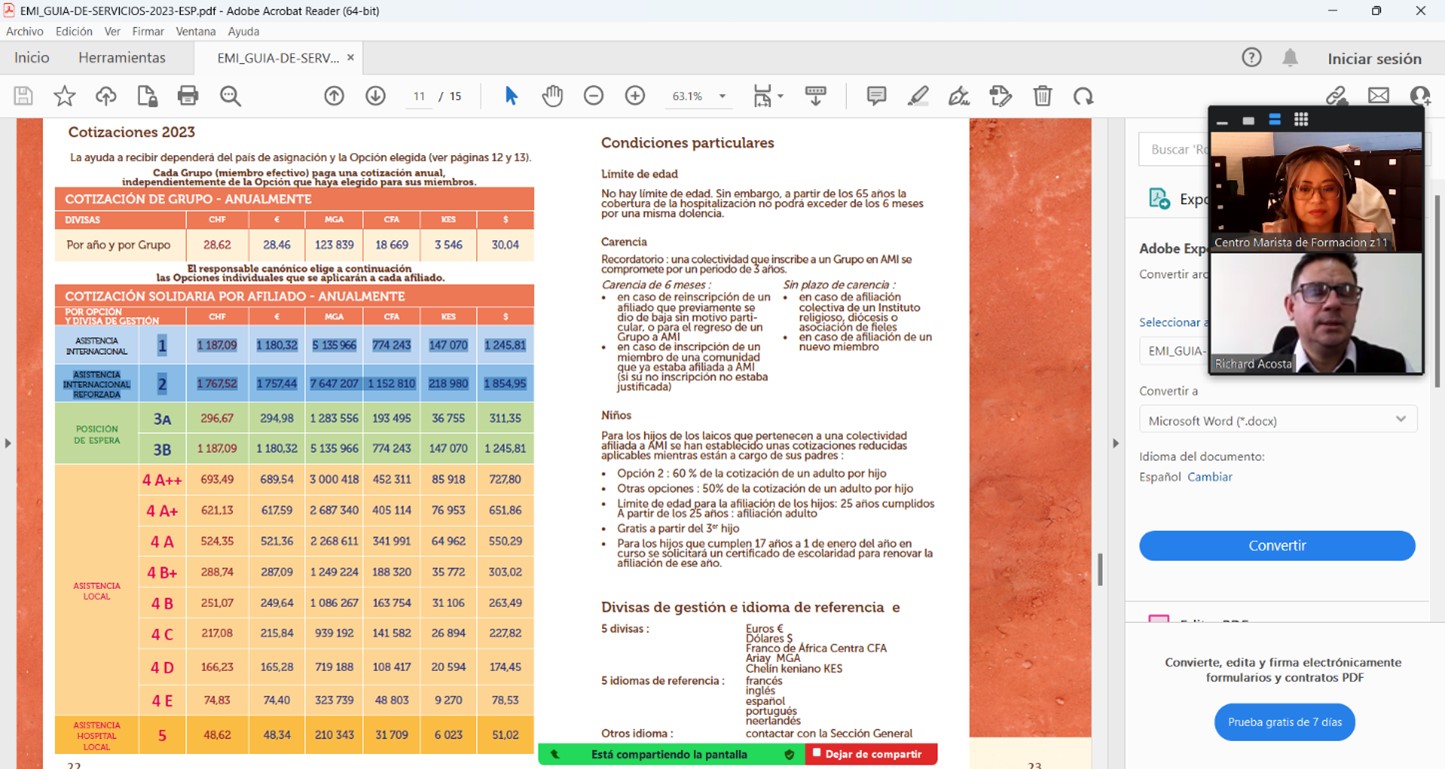Click the scrolling mode keyboard icon
This screenshot has height=769, width=1445.
pyautogui.click(x=815, y=96)
